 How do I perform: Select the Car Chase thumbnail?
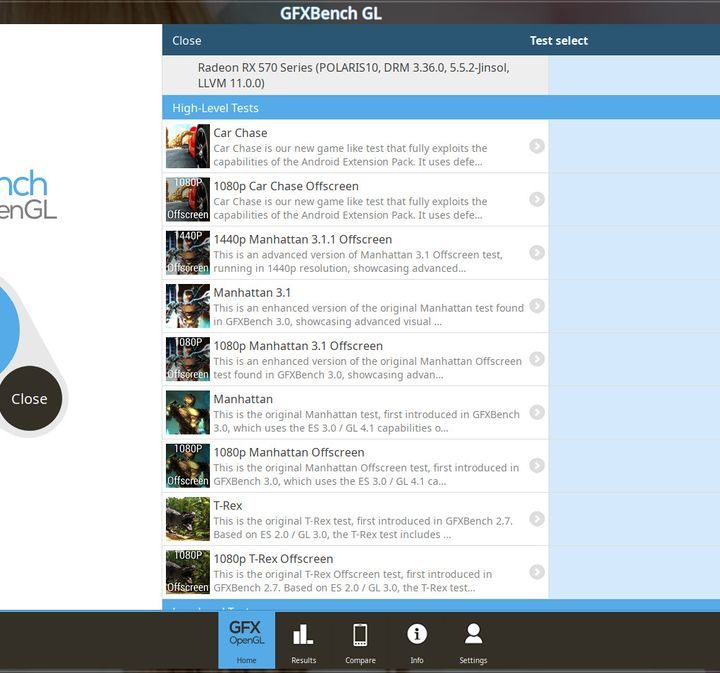pyautogui.click(x=188, y=146)
